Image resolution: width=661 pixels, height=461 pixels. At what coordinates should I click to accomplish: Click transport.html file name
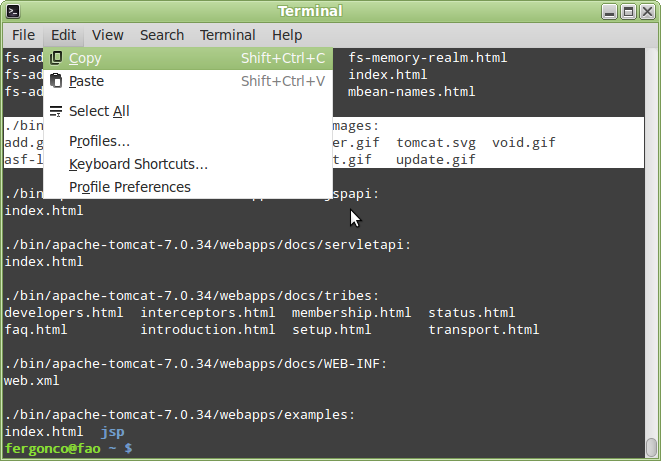pos(484,330)
